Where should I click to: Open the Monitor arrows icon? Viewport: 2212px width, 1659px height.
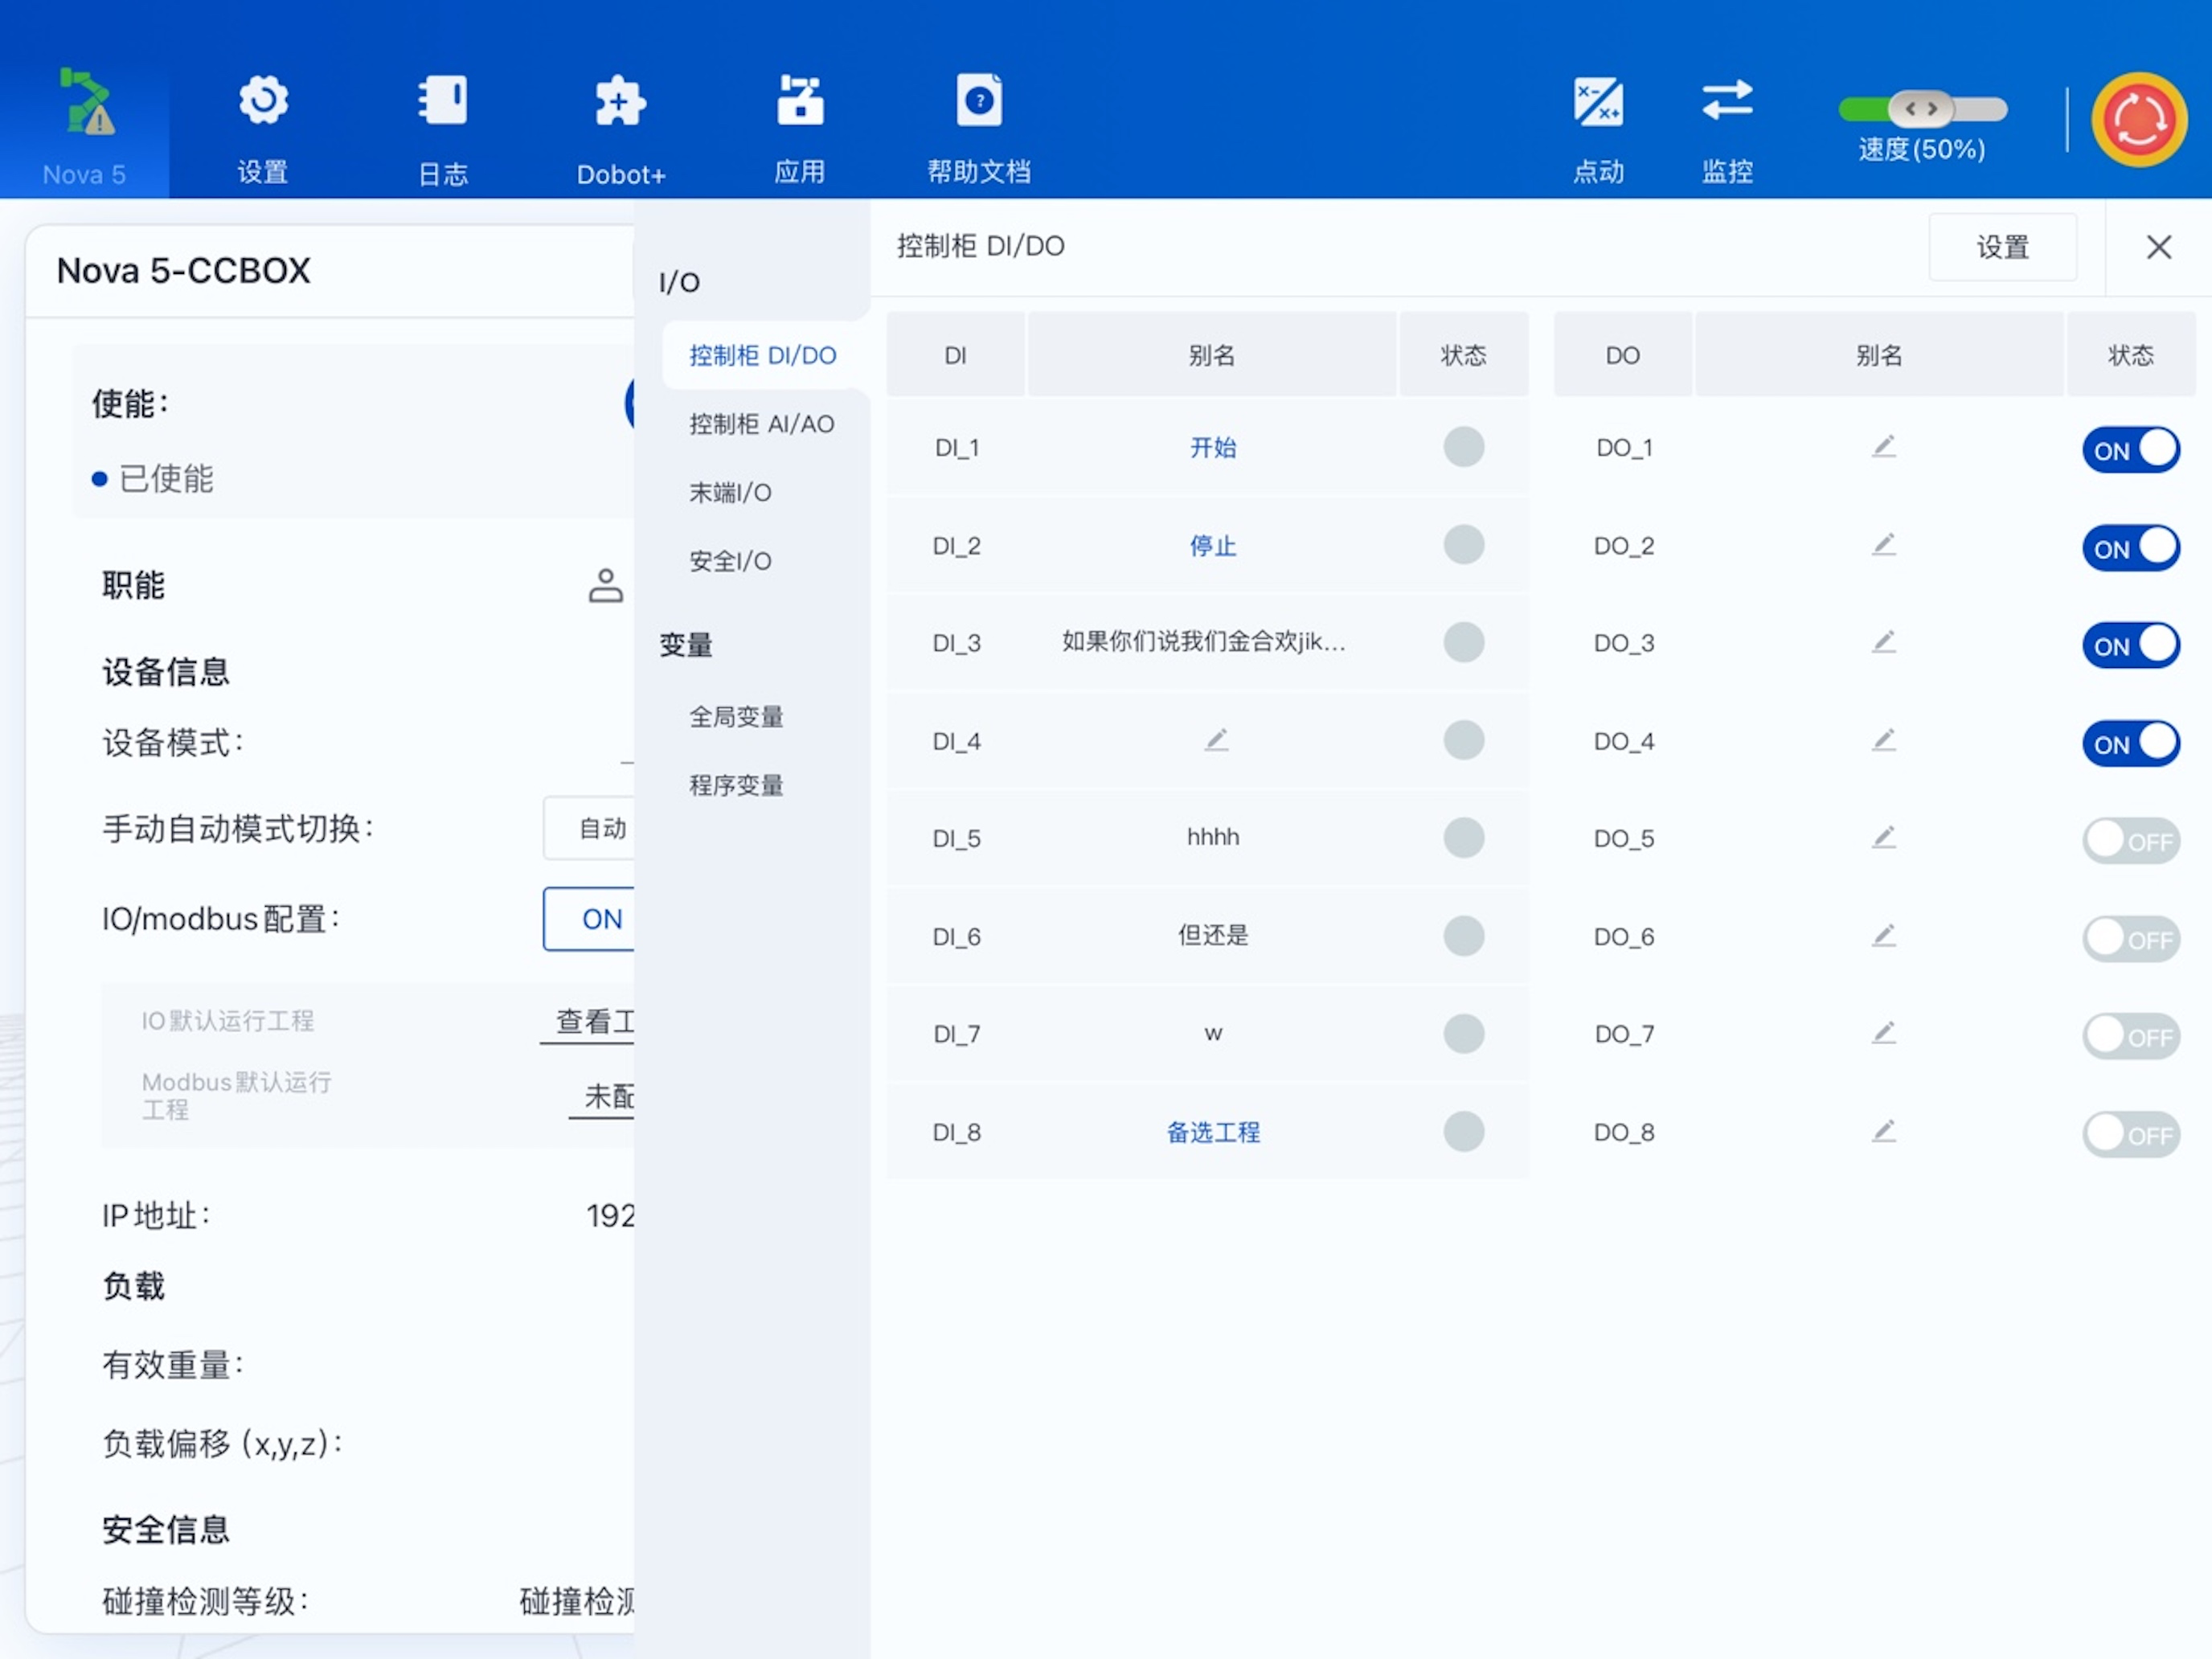[1727, 101]
